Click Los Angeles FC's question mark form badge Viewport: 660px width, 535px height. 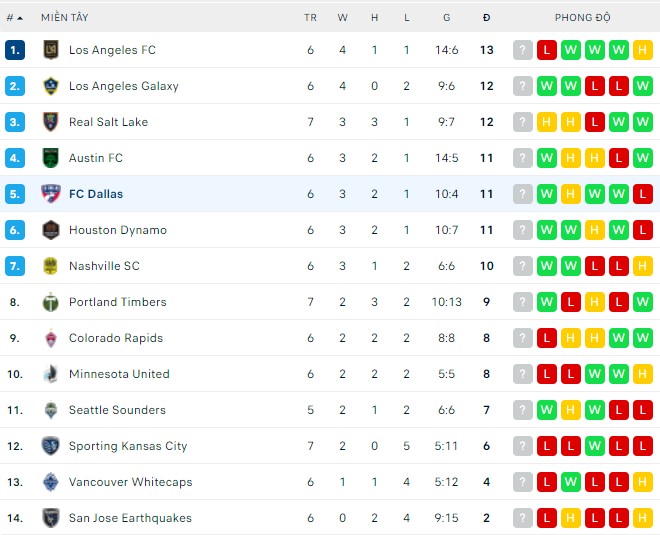tap(523, 50)
